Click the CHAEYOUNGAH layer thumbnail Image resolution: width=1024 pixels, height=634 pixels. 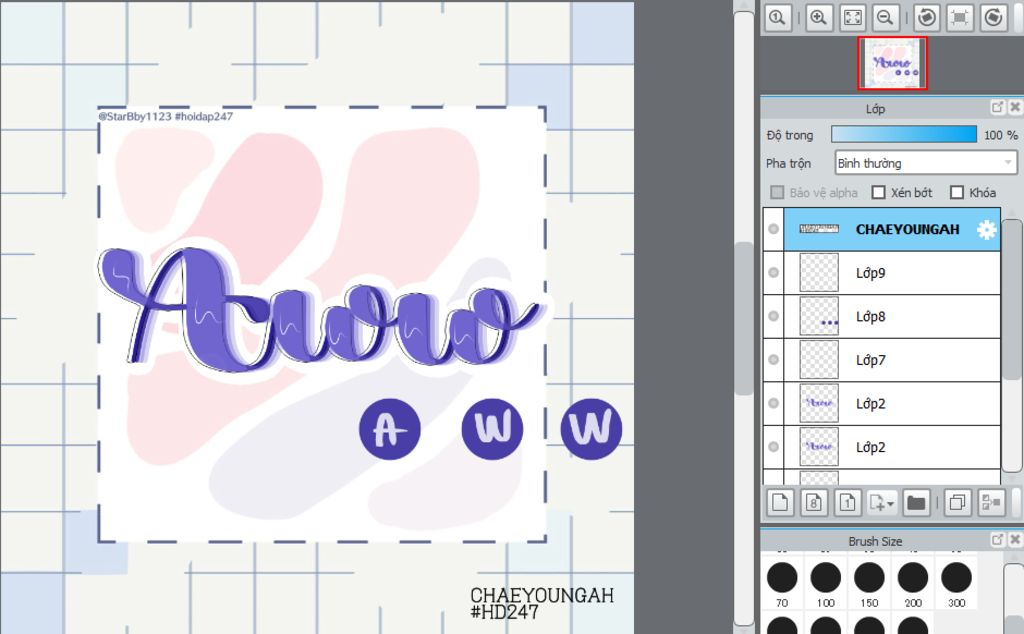click(819, 229)
